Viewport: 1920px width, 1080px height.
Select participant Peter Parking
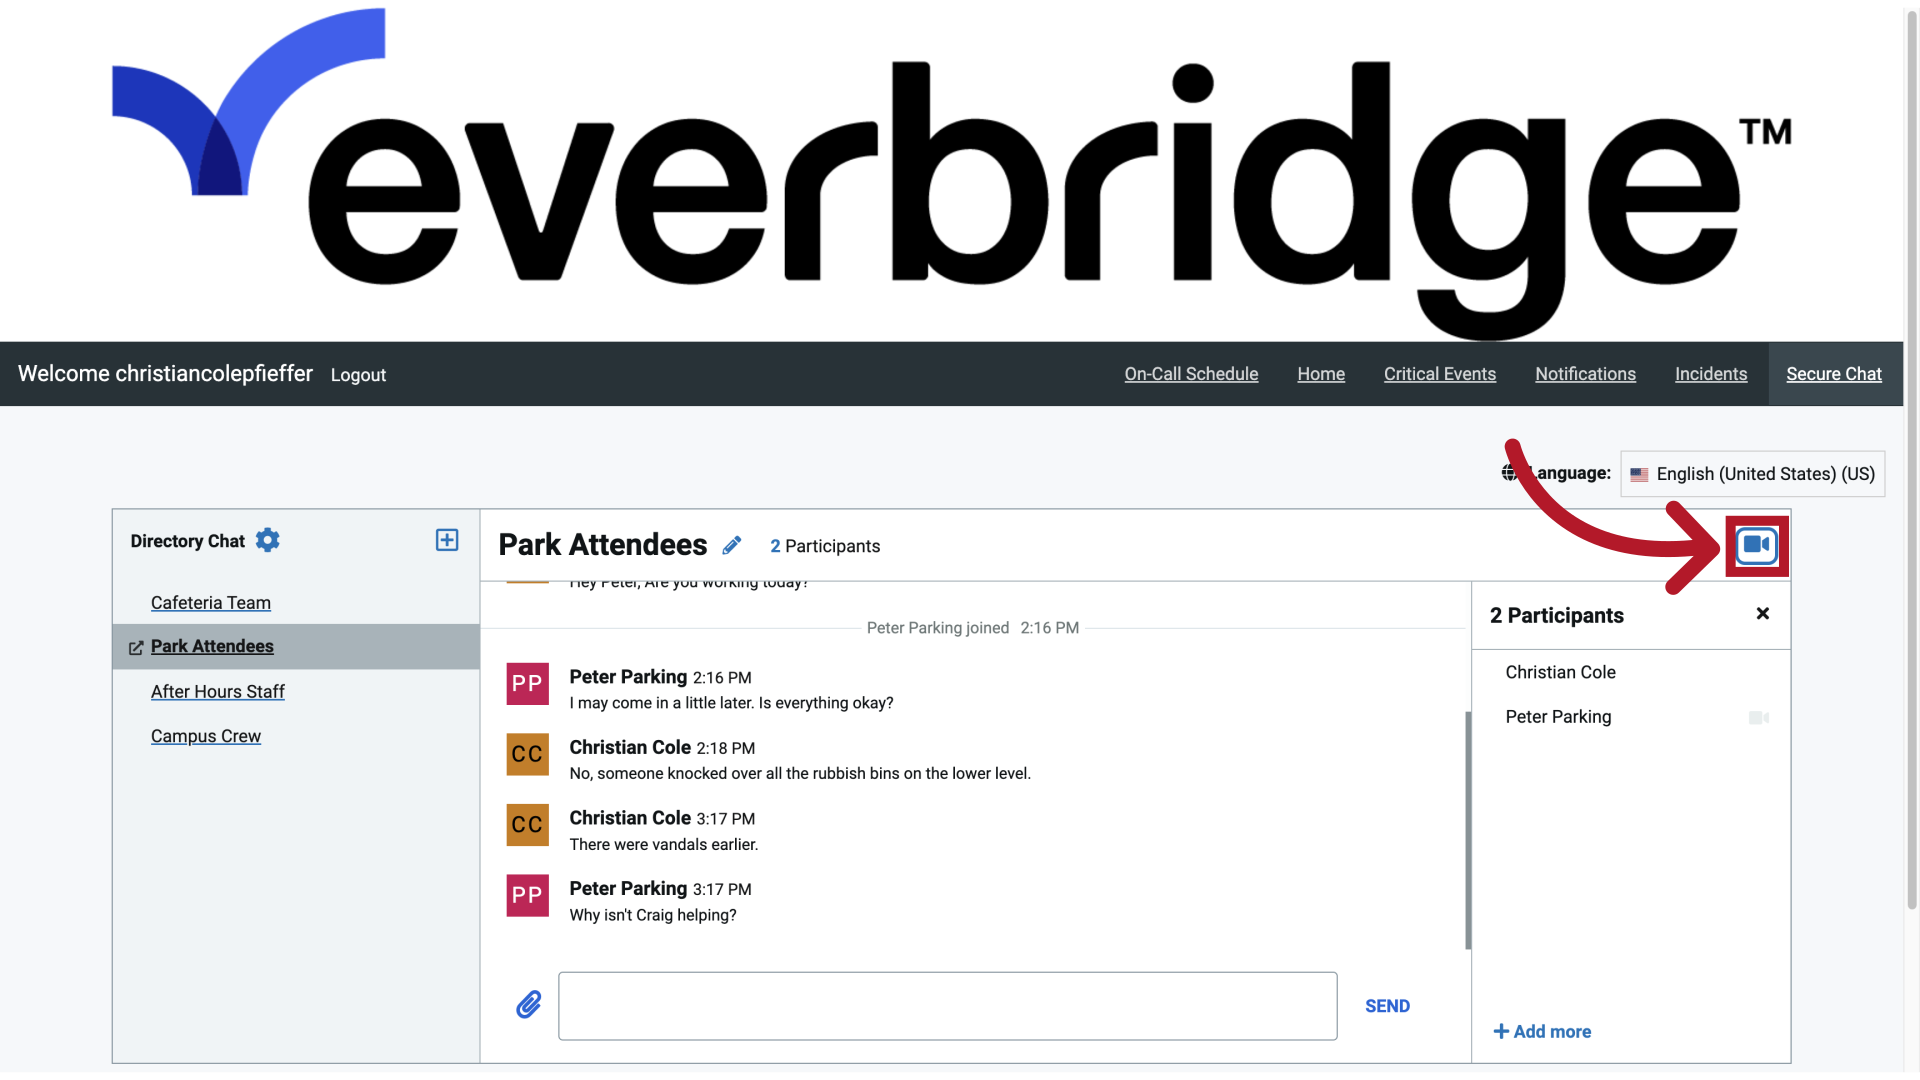coord(1558,717)
